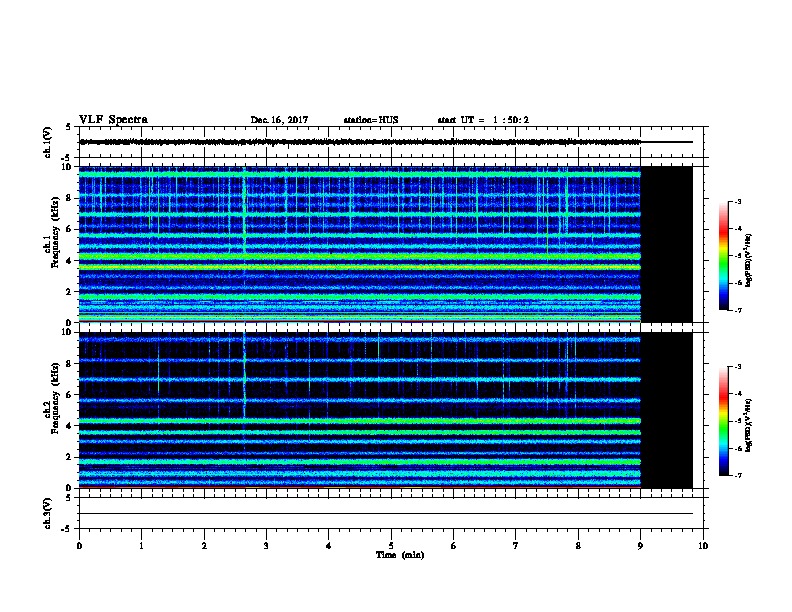
Task: Click the "ch.3(V)" waveform axis label
Action: coord(47,513)
